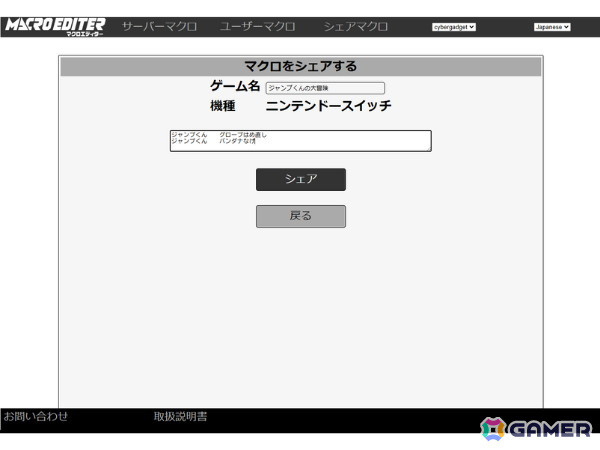Open the シェアマクロ menu
This screenshot has height=450, width=600.
355,26
